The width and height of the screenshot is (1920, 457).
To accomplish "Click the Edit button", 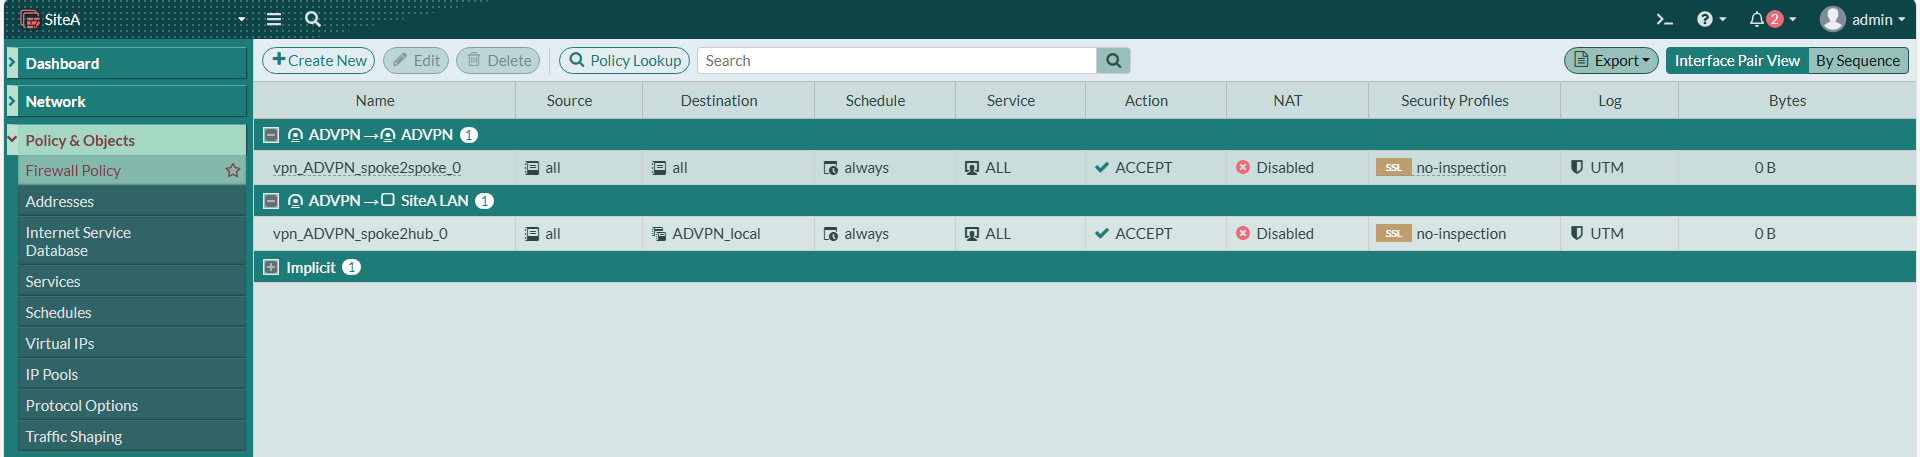I will (416, 61).
